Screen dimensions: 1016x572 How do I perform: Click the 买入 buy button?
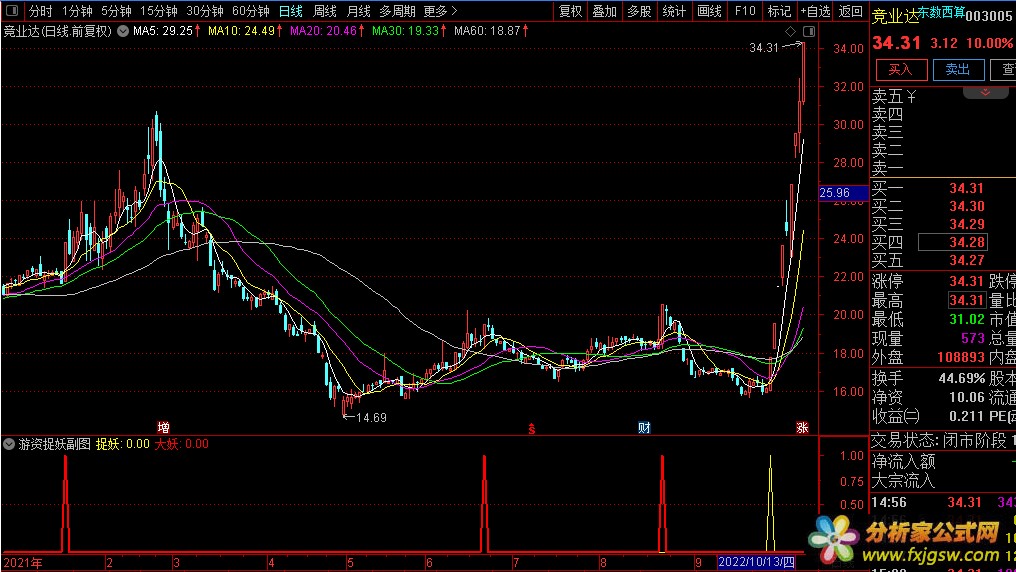coord(901,69)
